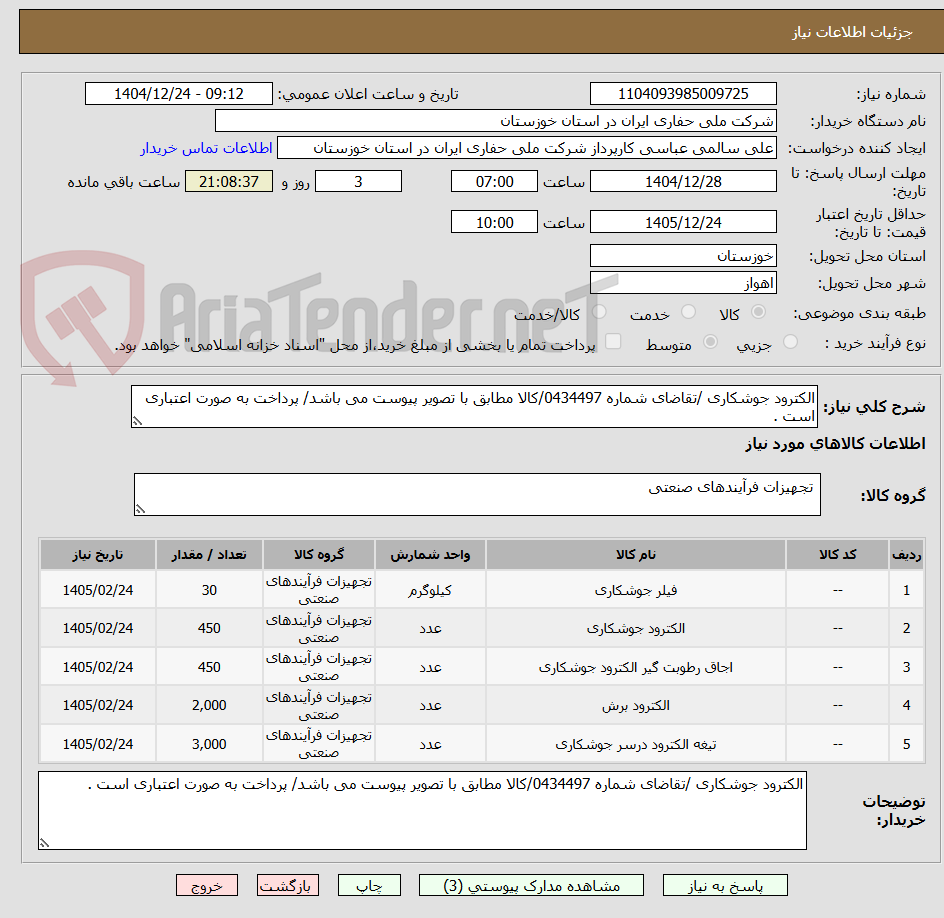This screenshot has width=944, height=918.
Task: Click the اطلاعات کالاهای مورد نیاز heading
Action: (x=835, y=444)
